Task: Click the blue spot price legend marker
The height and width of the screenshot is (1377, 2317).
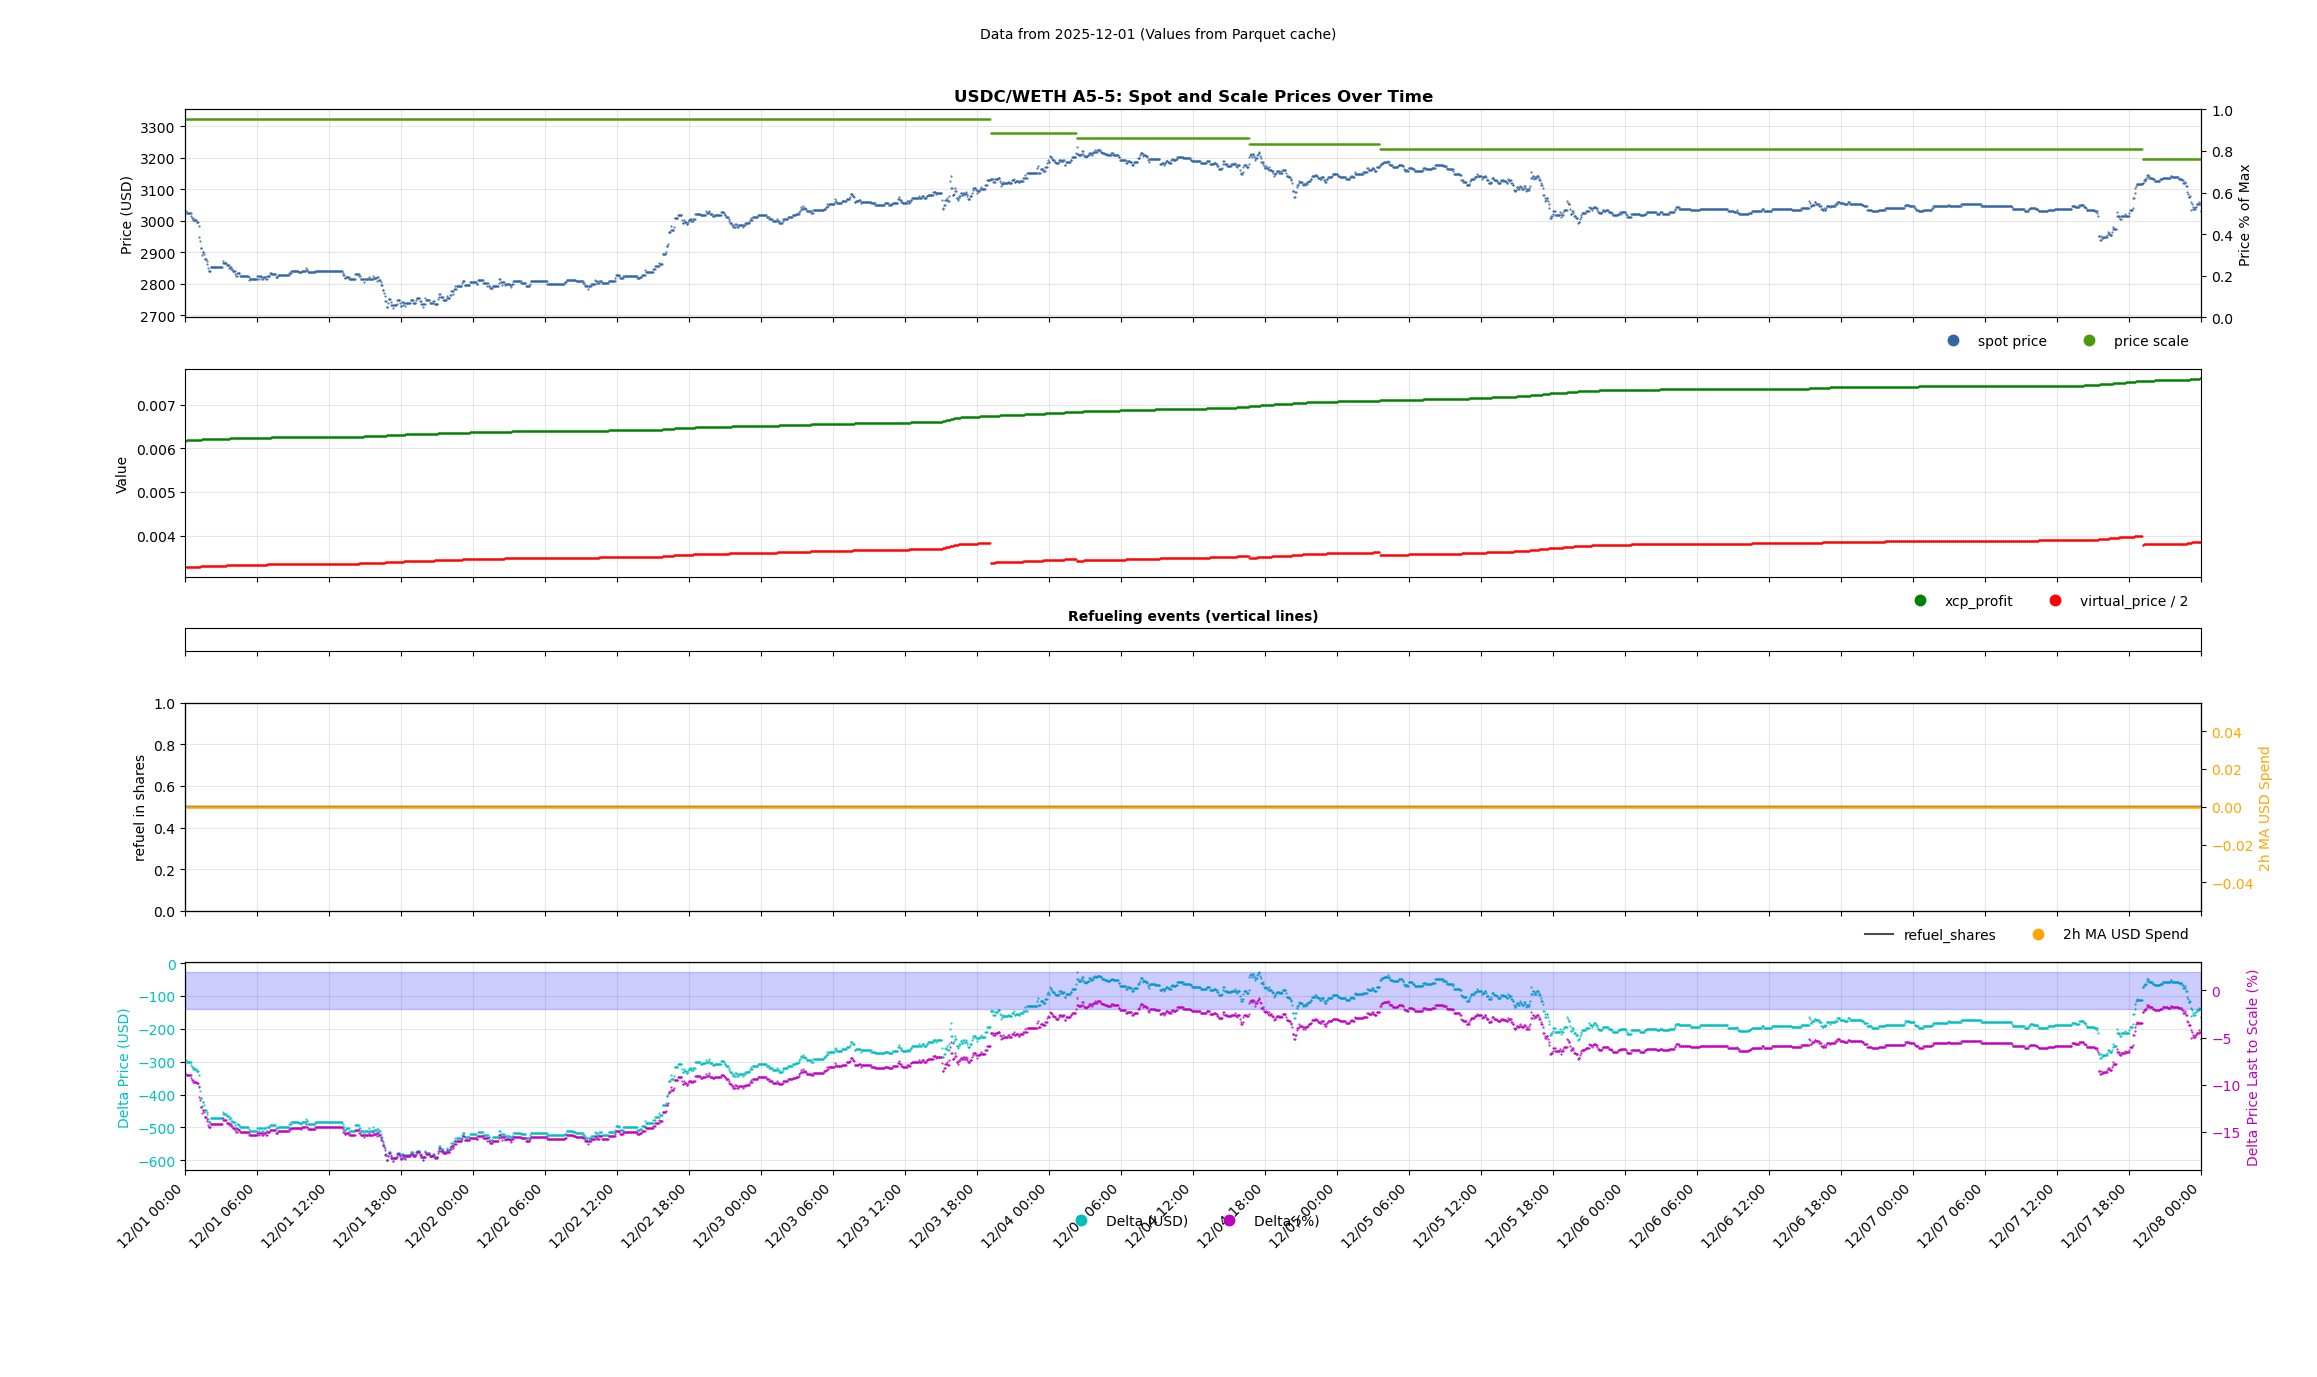Action: point(1953,341)
